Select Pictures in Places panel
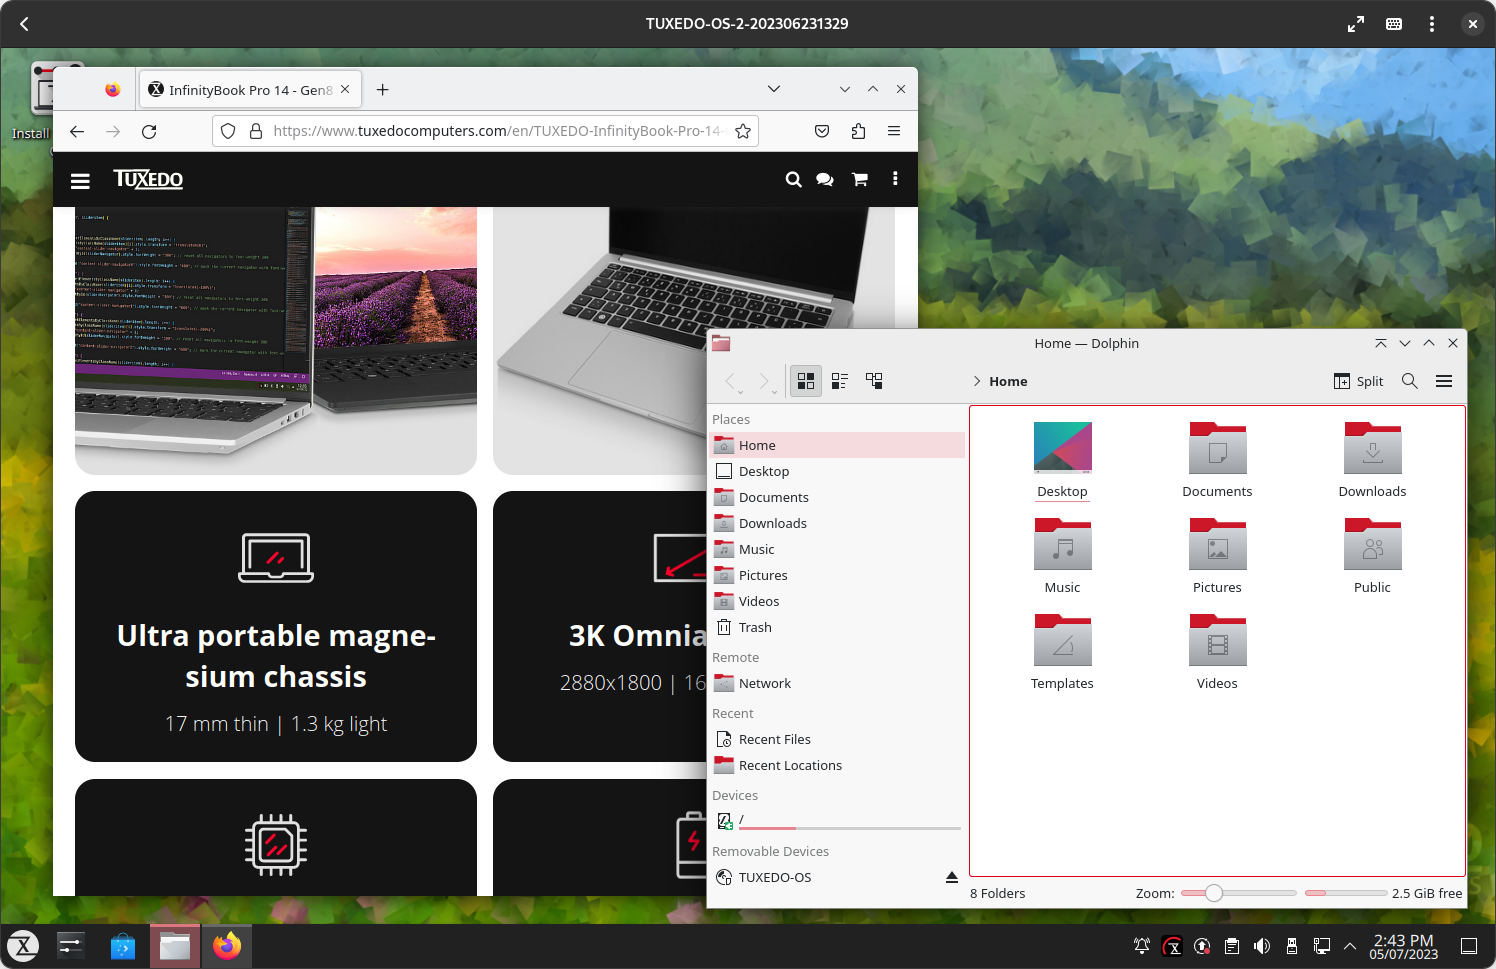The height and width of the screenshot is (969, 1496). click(837, 575)
